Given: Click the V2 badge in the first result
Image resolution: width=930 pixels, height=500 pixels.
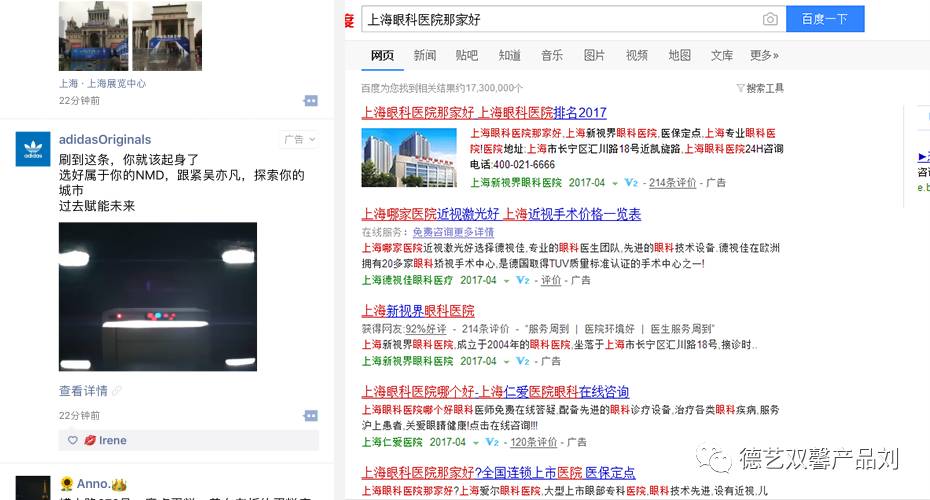Looking at the screenshot, I should [631, 183].
